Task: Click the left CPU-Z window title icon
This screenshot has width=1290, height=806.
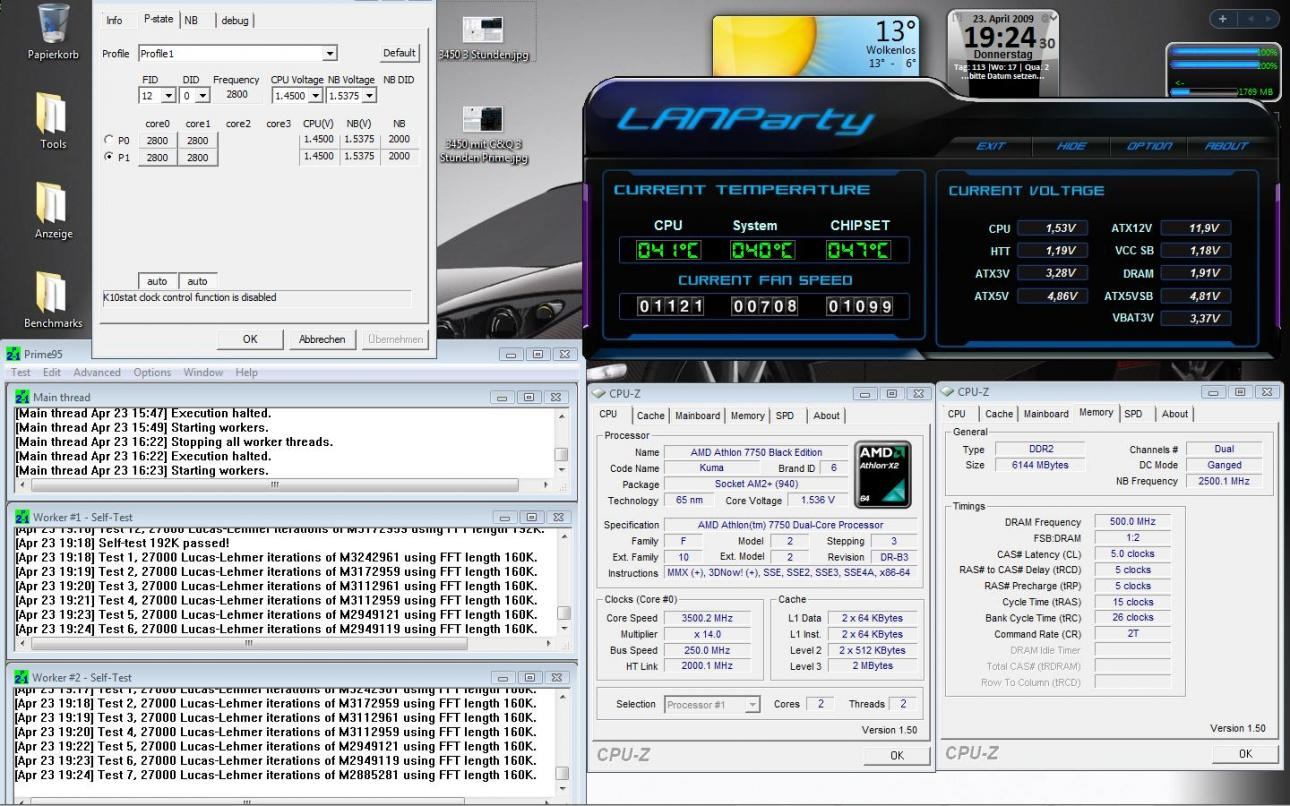Action: pos(599,392)
